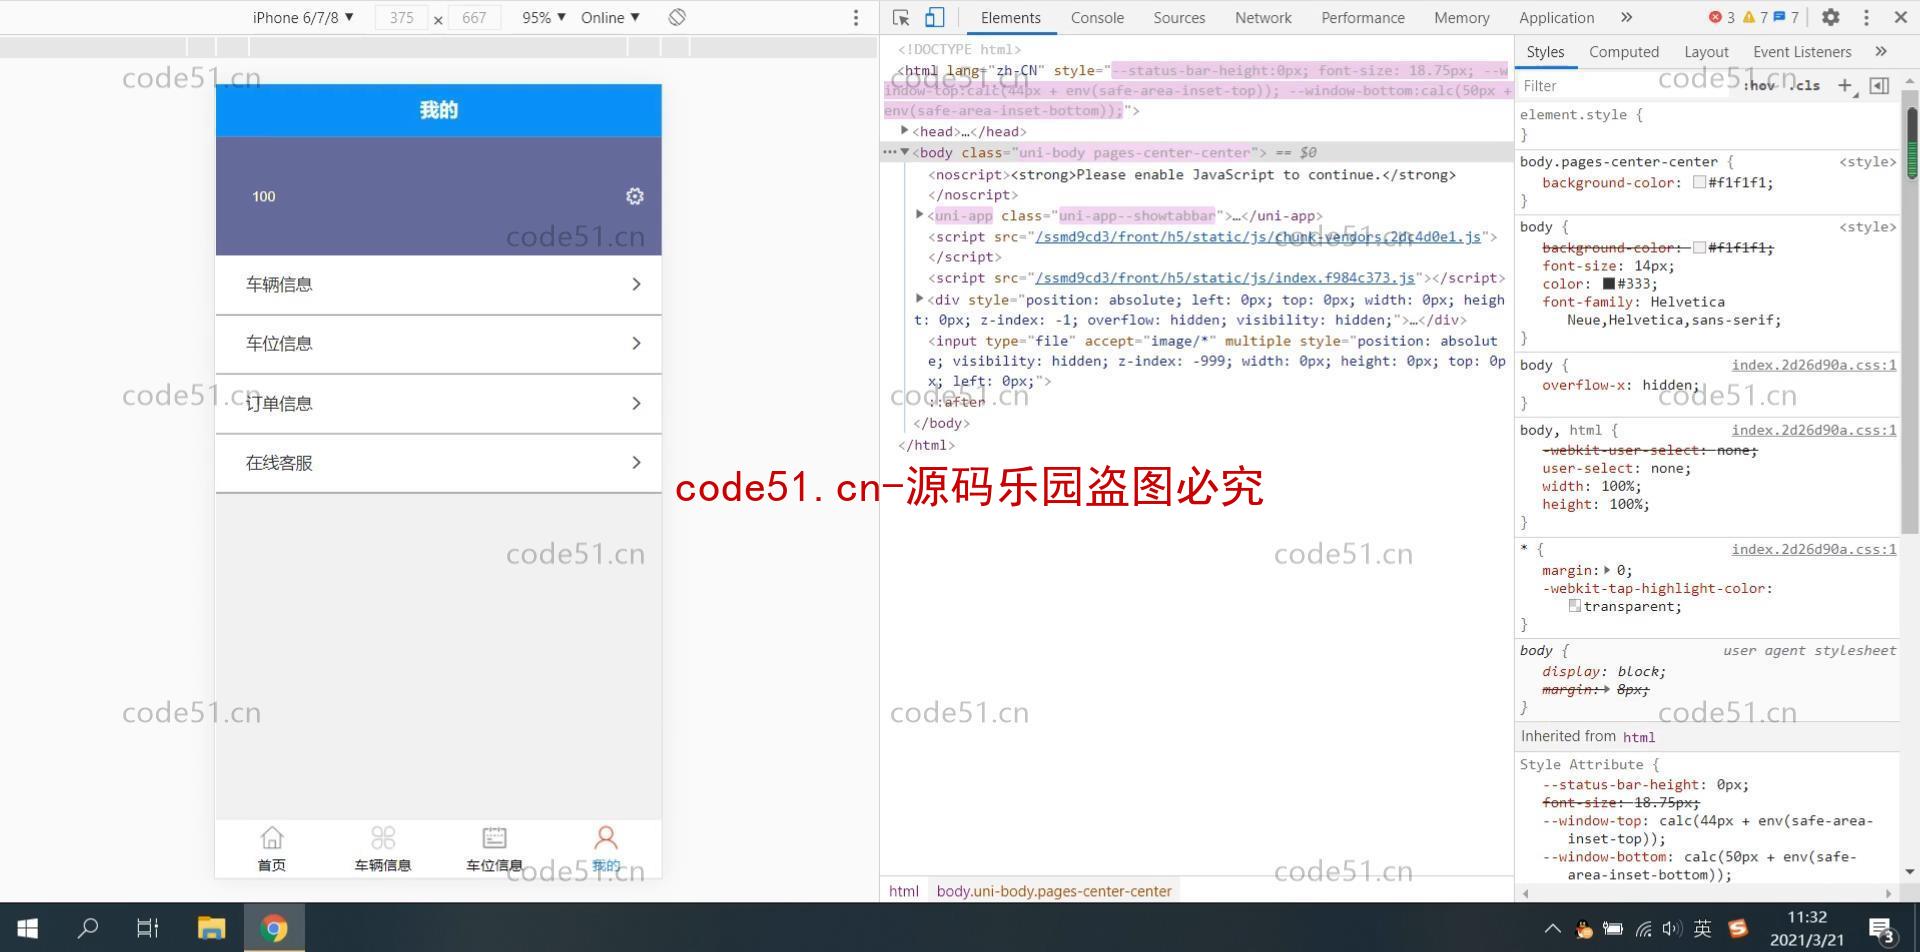Screen dimensions: 1920x952
Task: Show more DevTools tabs chevron
Action: coord(1627,17)
